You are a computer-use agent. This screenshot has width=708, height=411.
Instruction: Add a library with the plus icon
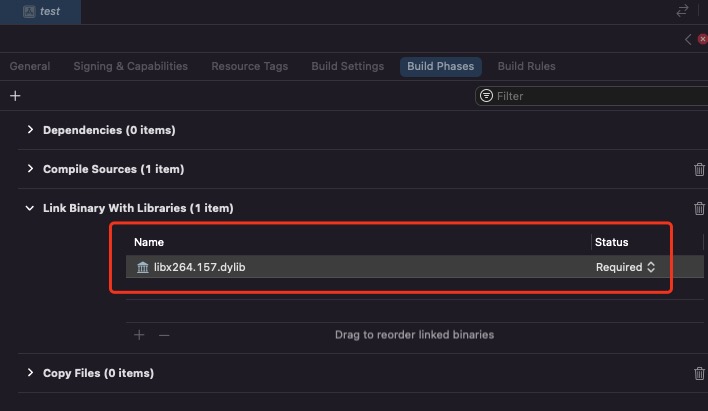(x=139, y=335)
